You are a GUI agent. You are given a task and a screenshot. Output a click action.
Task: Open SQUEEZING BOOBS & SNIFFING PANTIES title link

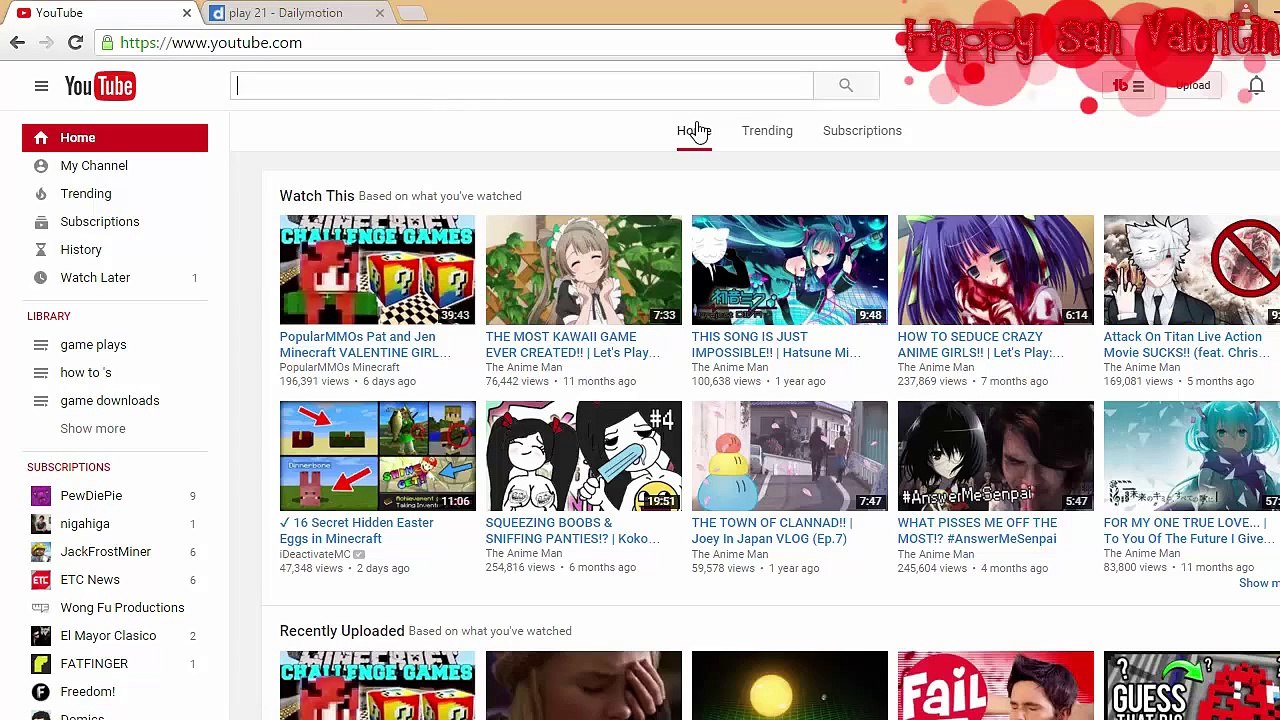[x=573, y=531]
